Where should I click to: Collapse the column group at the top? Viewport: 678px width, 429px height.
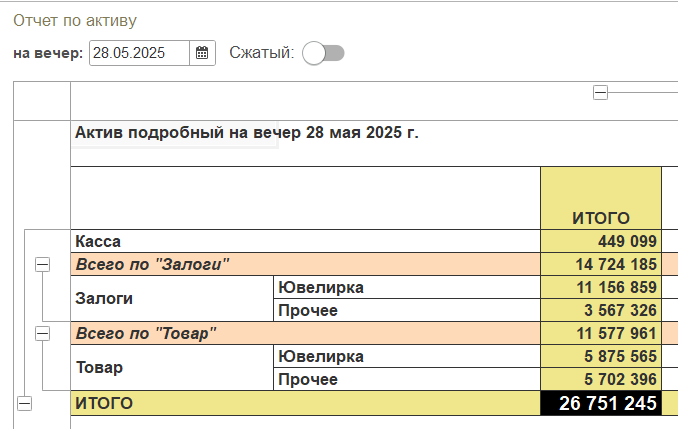pos(601,92)
